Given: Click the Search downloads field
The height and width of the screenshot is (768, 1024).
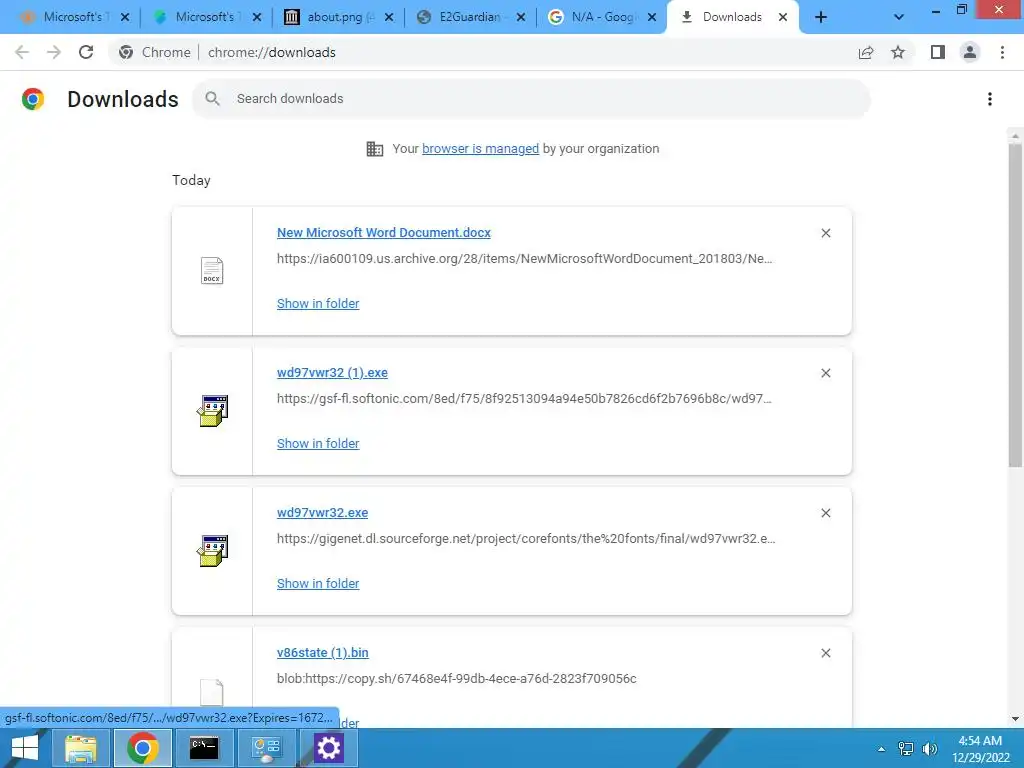Looking at the screenshot, I should click(x=531, y=99).
